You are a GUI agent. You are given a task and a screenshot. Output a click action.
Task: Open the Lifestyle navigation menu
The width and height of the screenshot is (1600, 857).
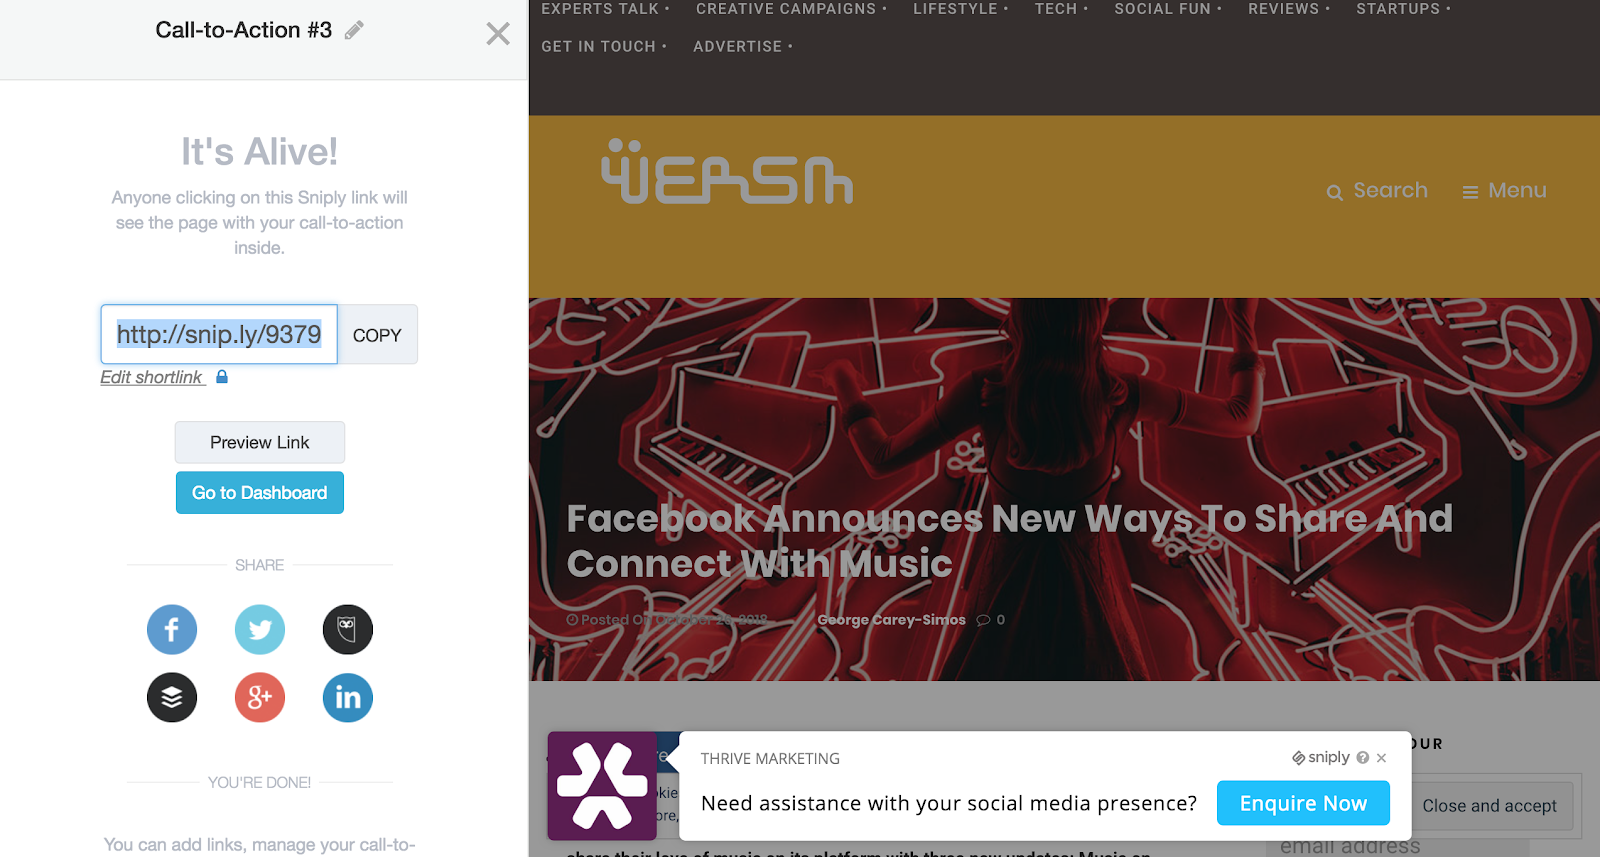pos(960,9)
